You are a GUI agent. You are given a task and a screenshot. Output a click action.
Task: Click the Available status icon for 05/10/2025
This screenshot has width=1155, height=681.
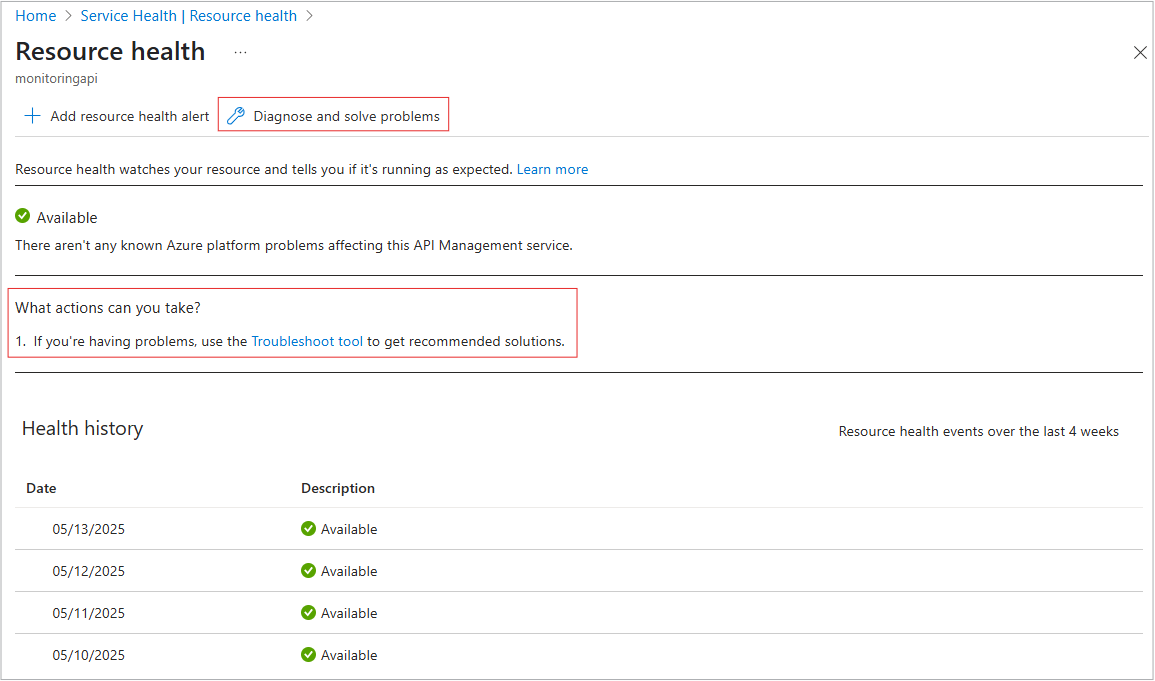(x=308, y=655)
